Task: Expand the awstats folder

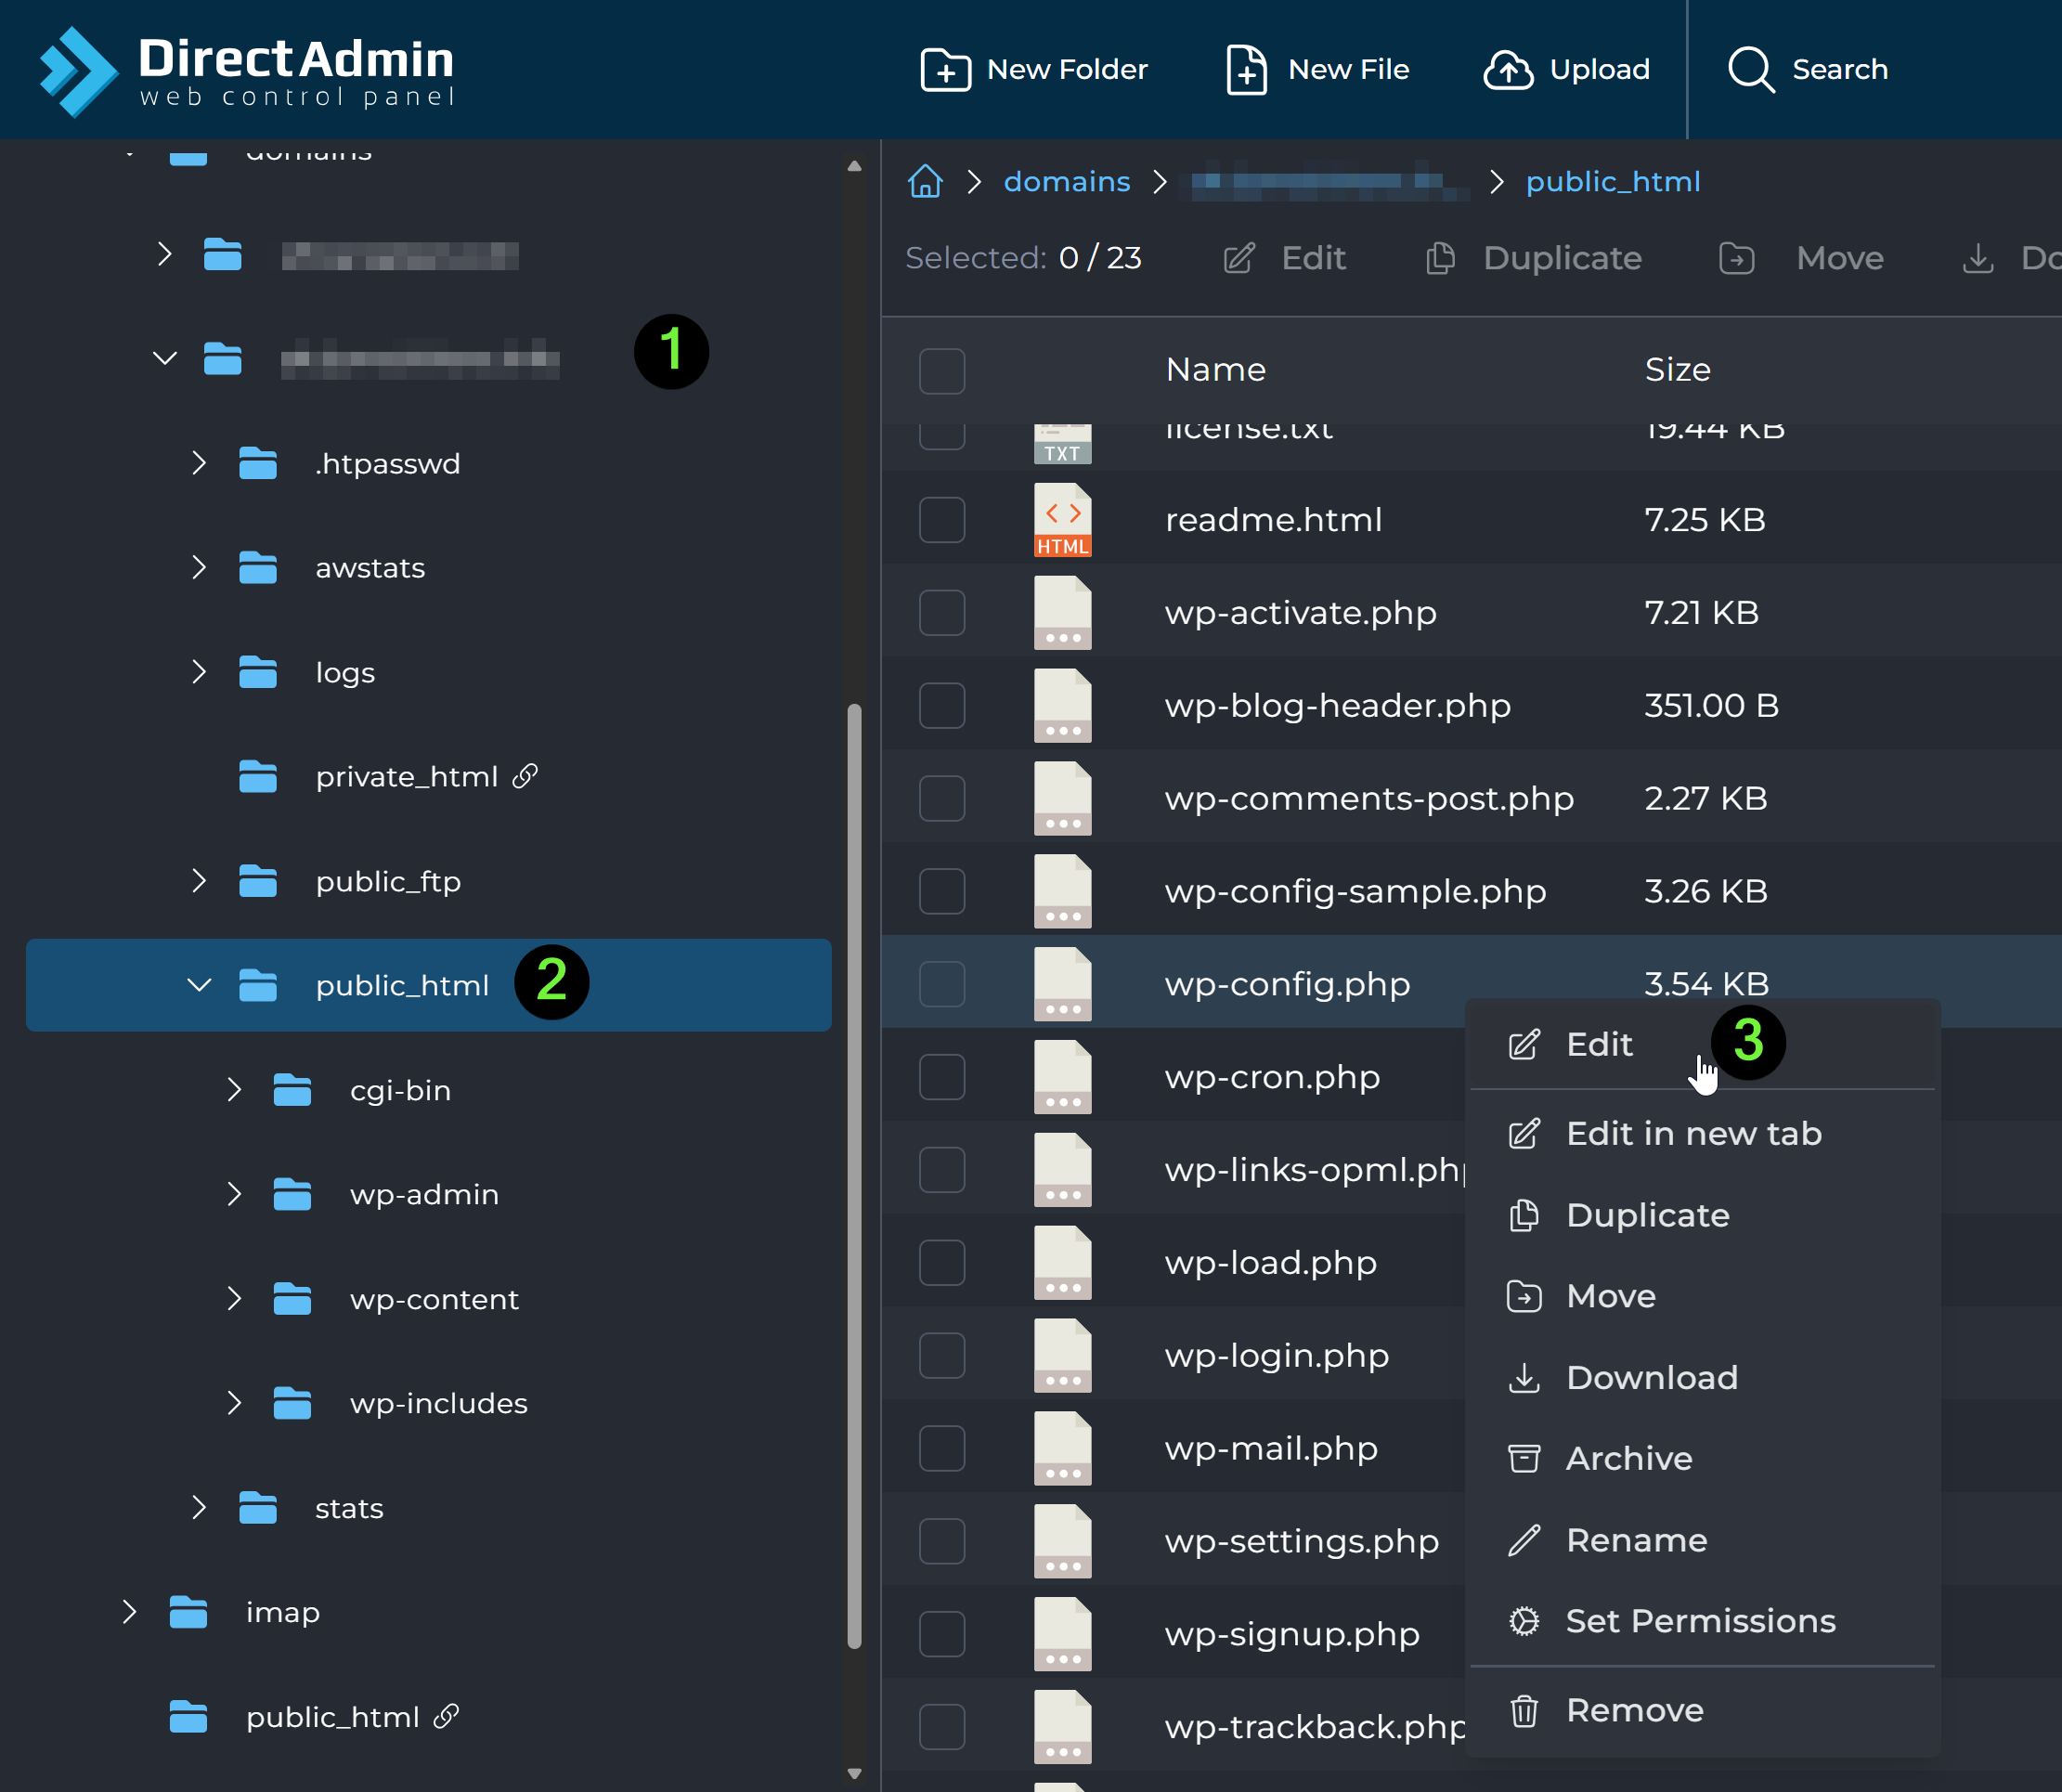Action: tap(199, 568)
